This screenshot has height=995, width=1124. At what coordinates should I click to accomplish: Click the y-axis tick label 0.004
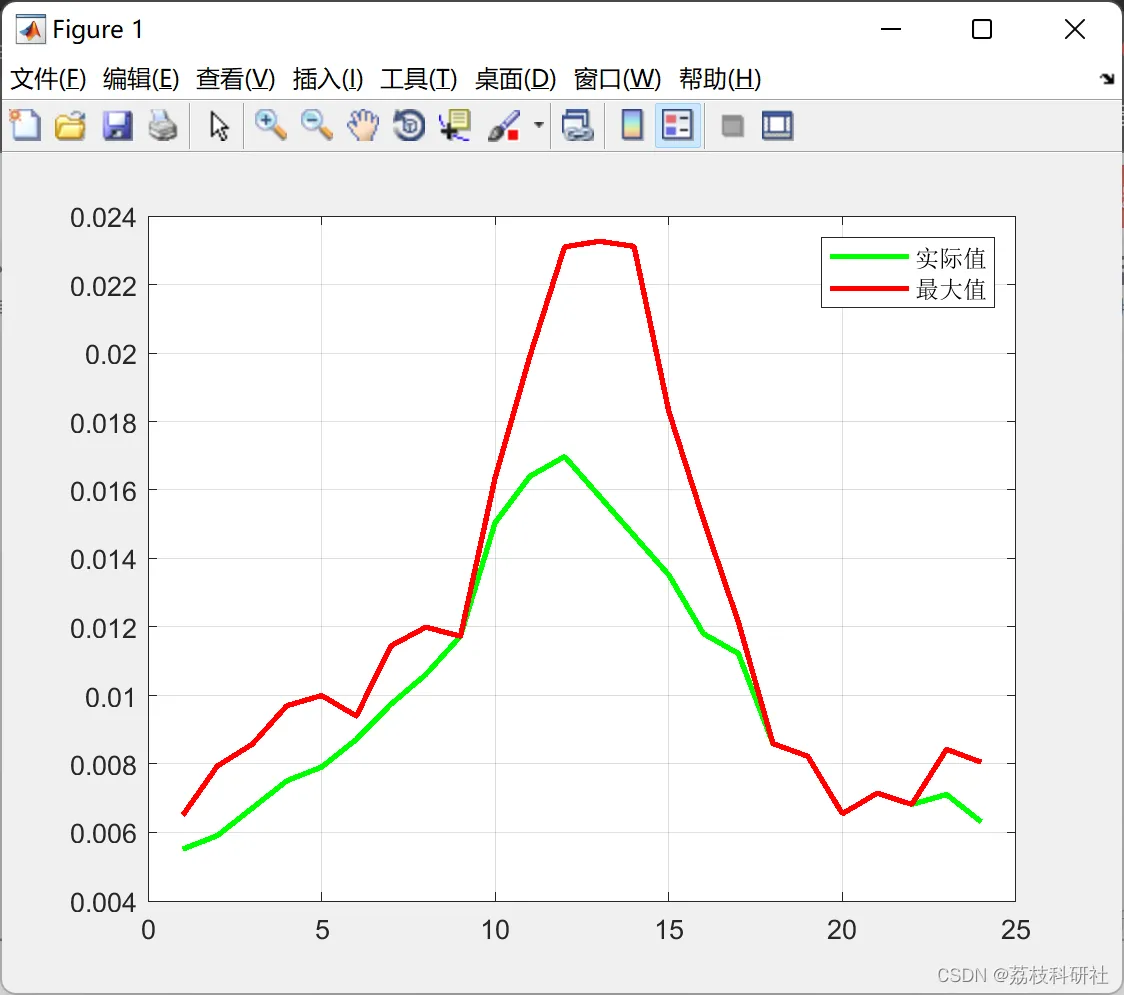pyautogui.click(x=103, y=903)
